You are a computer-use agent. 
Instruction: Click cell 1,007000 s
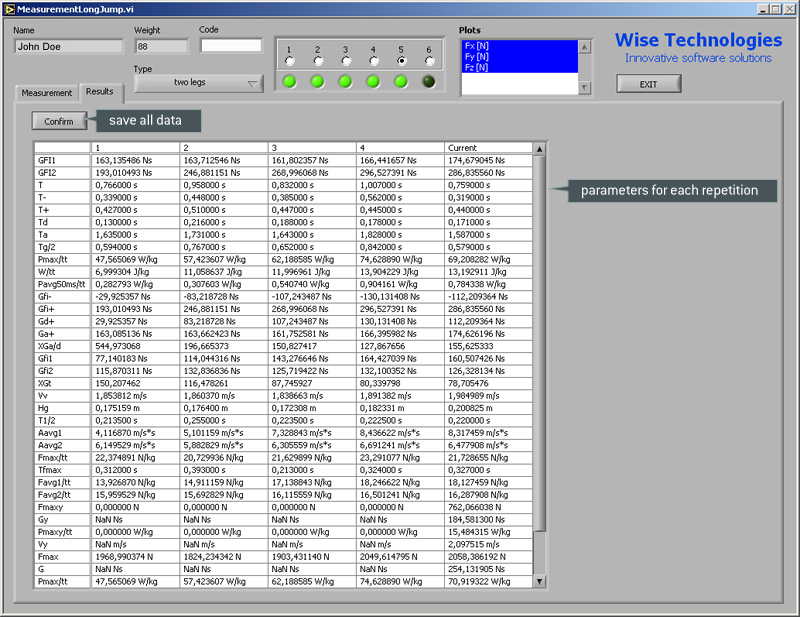click(x=400, y=185)
